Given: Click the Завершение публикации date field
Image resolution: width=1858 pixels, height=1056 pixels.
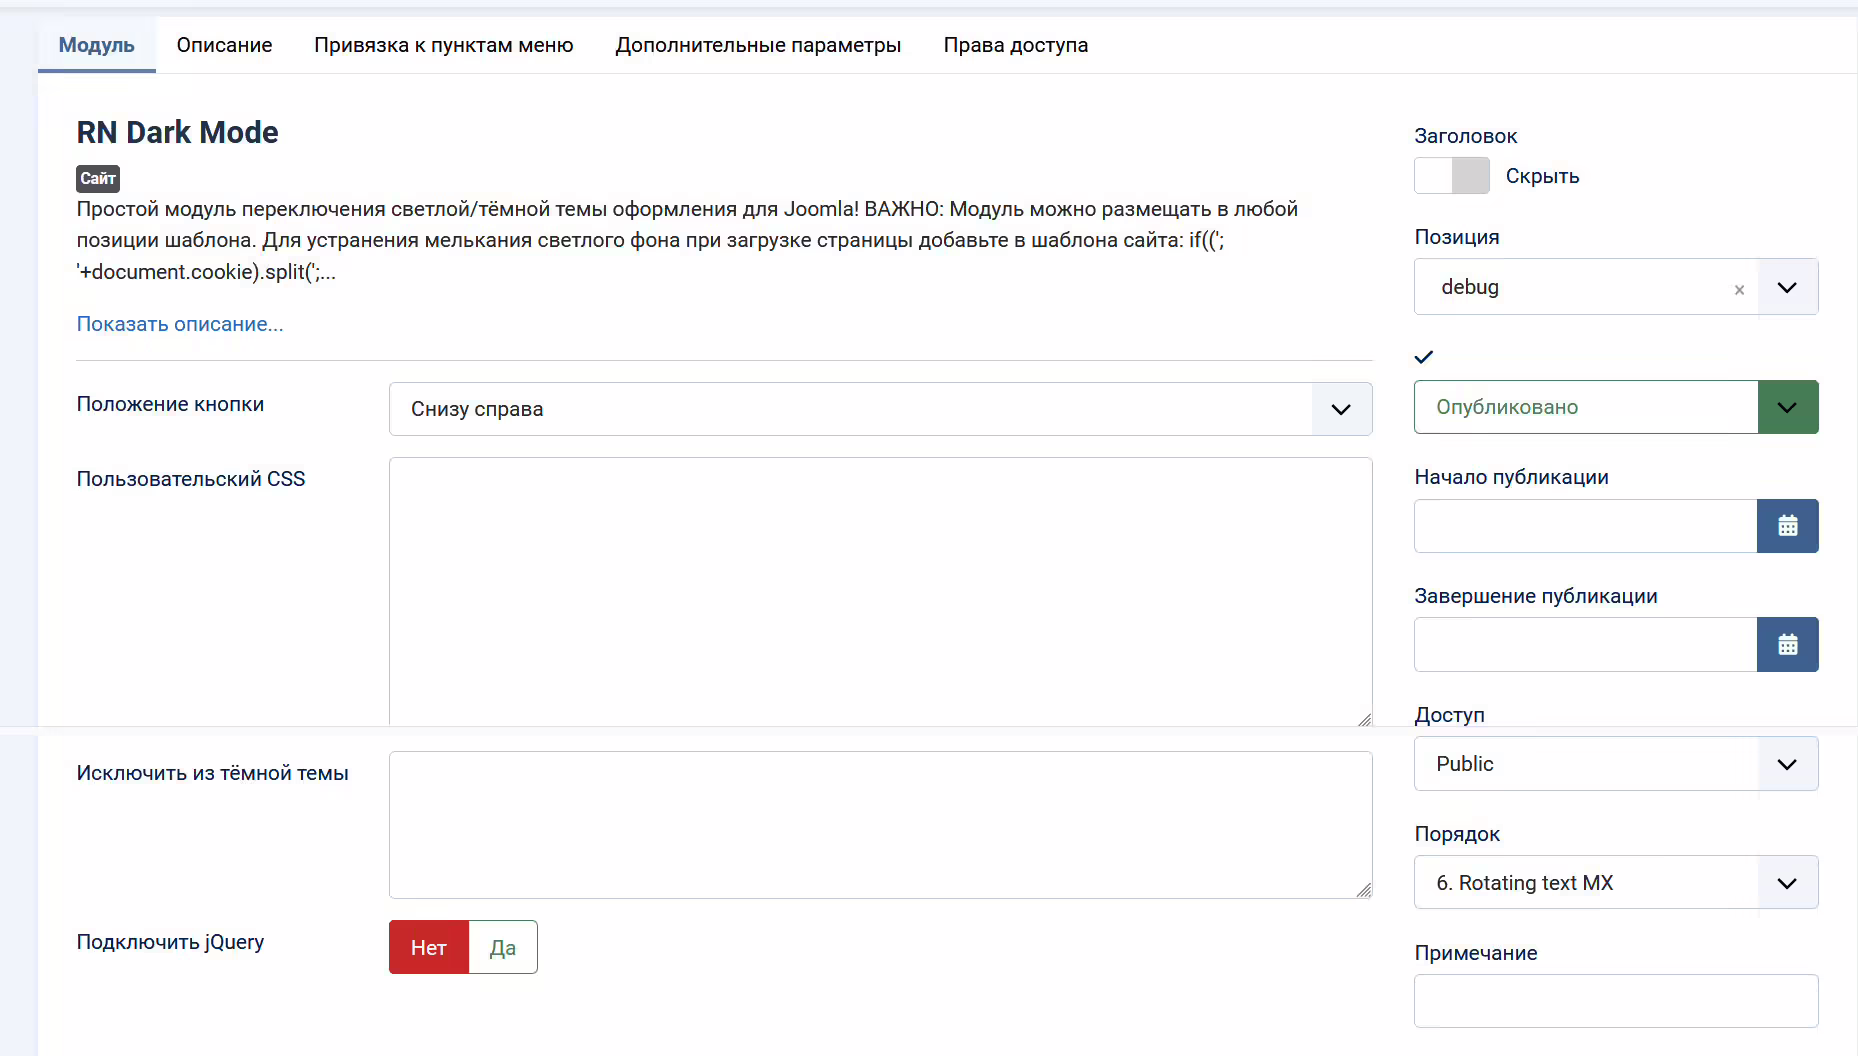Looking at the screenshot, I should (1585, 645).
